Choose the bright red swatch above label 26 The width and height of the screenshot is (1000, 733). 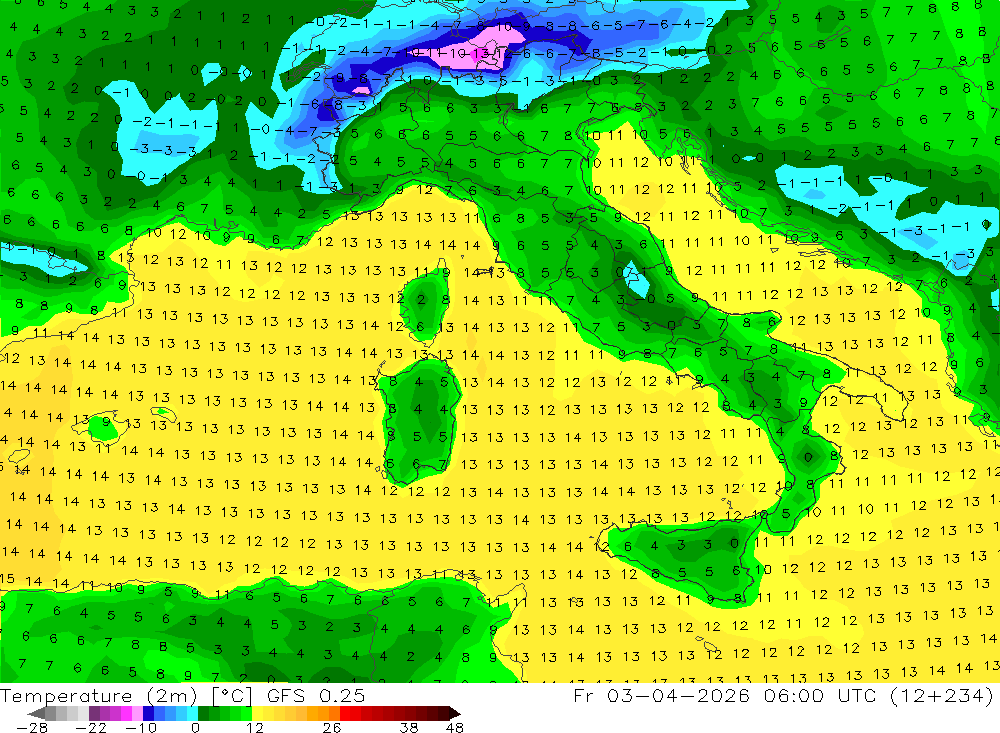point(344,714)
